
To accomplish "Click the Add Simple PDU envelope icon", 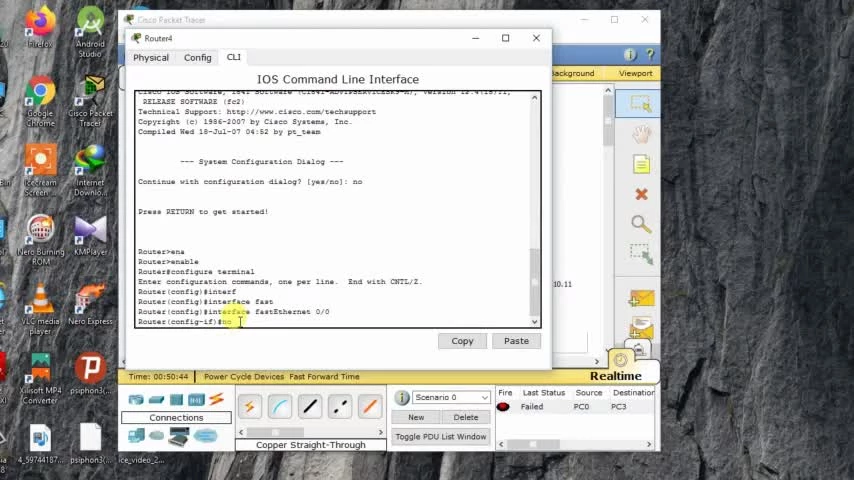I will pyautogui.click(x=641, y=298).
